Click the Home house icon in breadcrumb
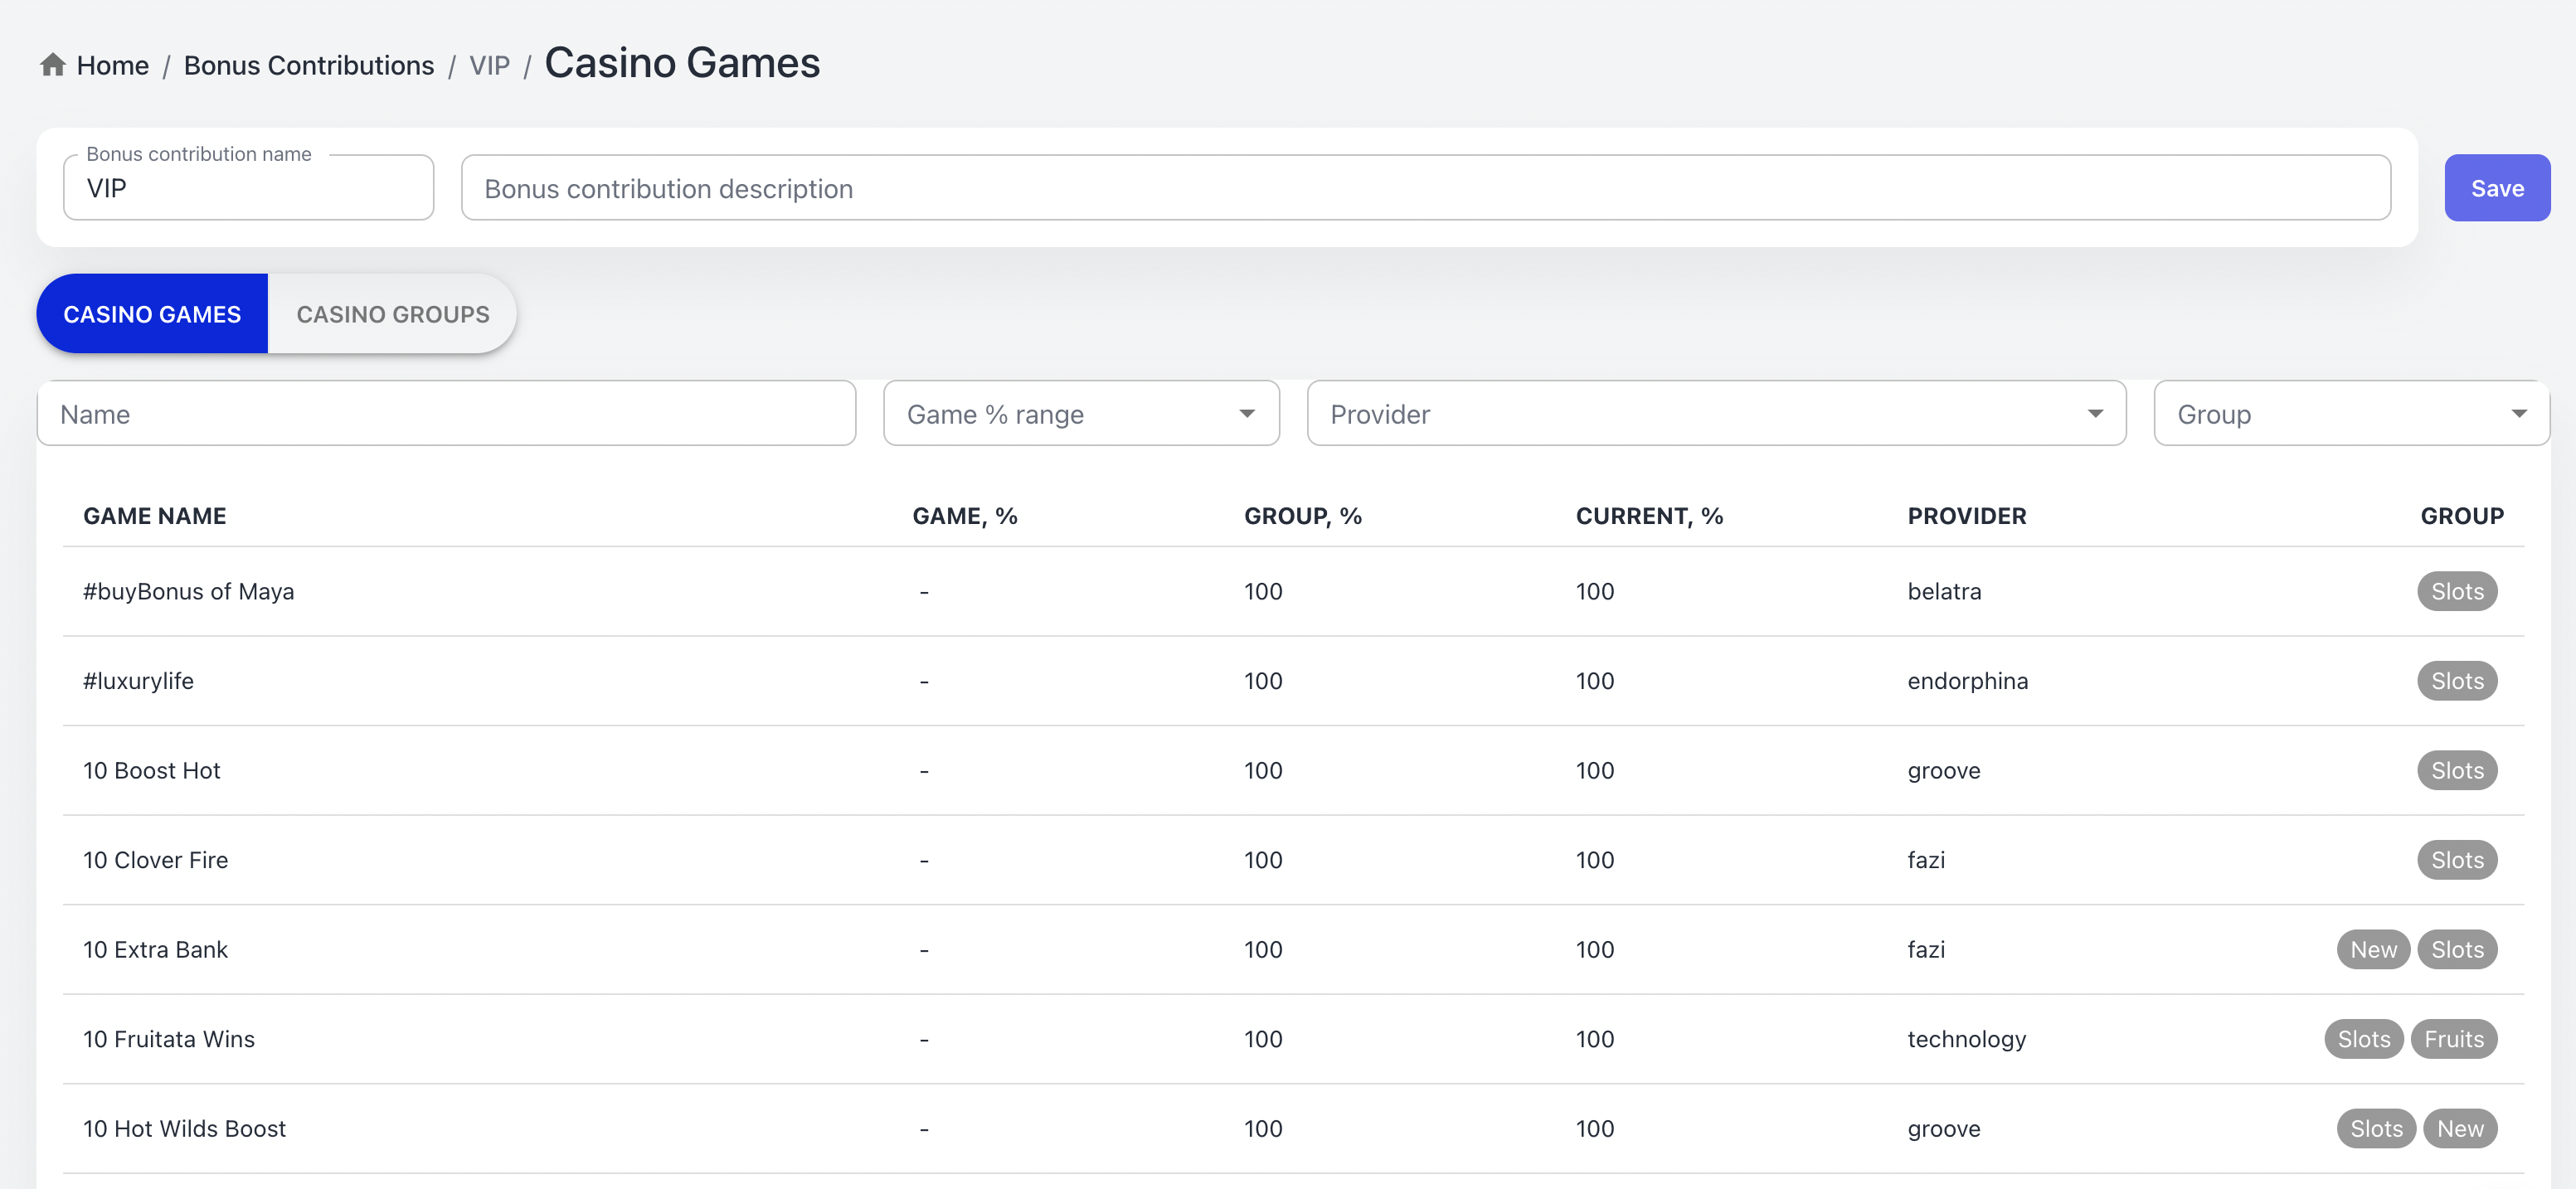The image size is (2576, 1189). (x=53, y=65)
